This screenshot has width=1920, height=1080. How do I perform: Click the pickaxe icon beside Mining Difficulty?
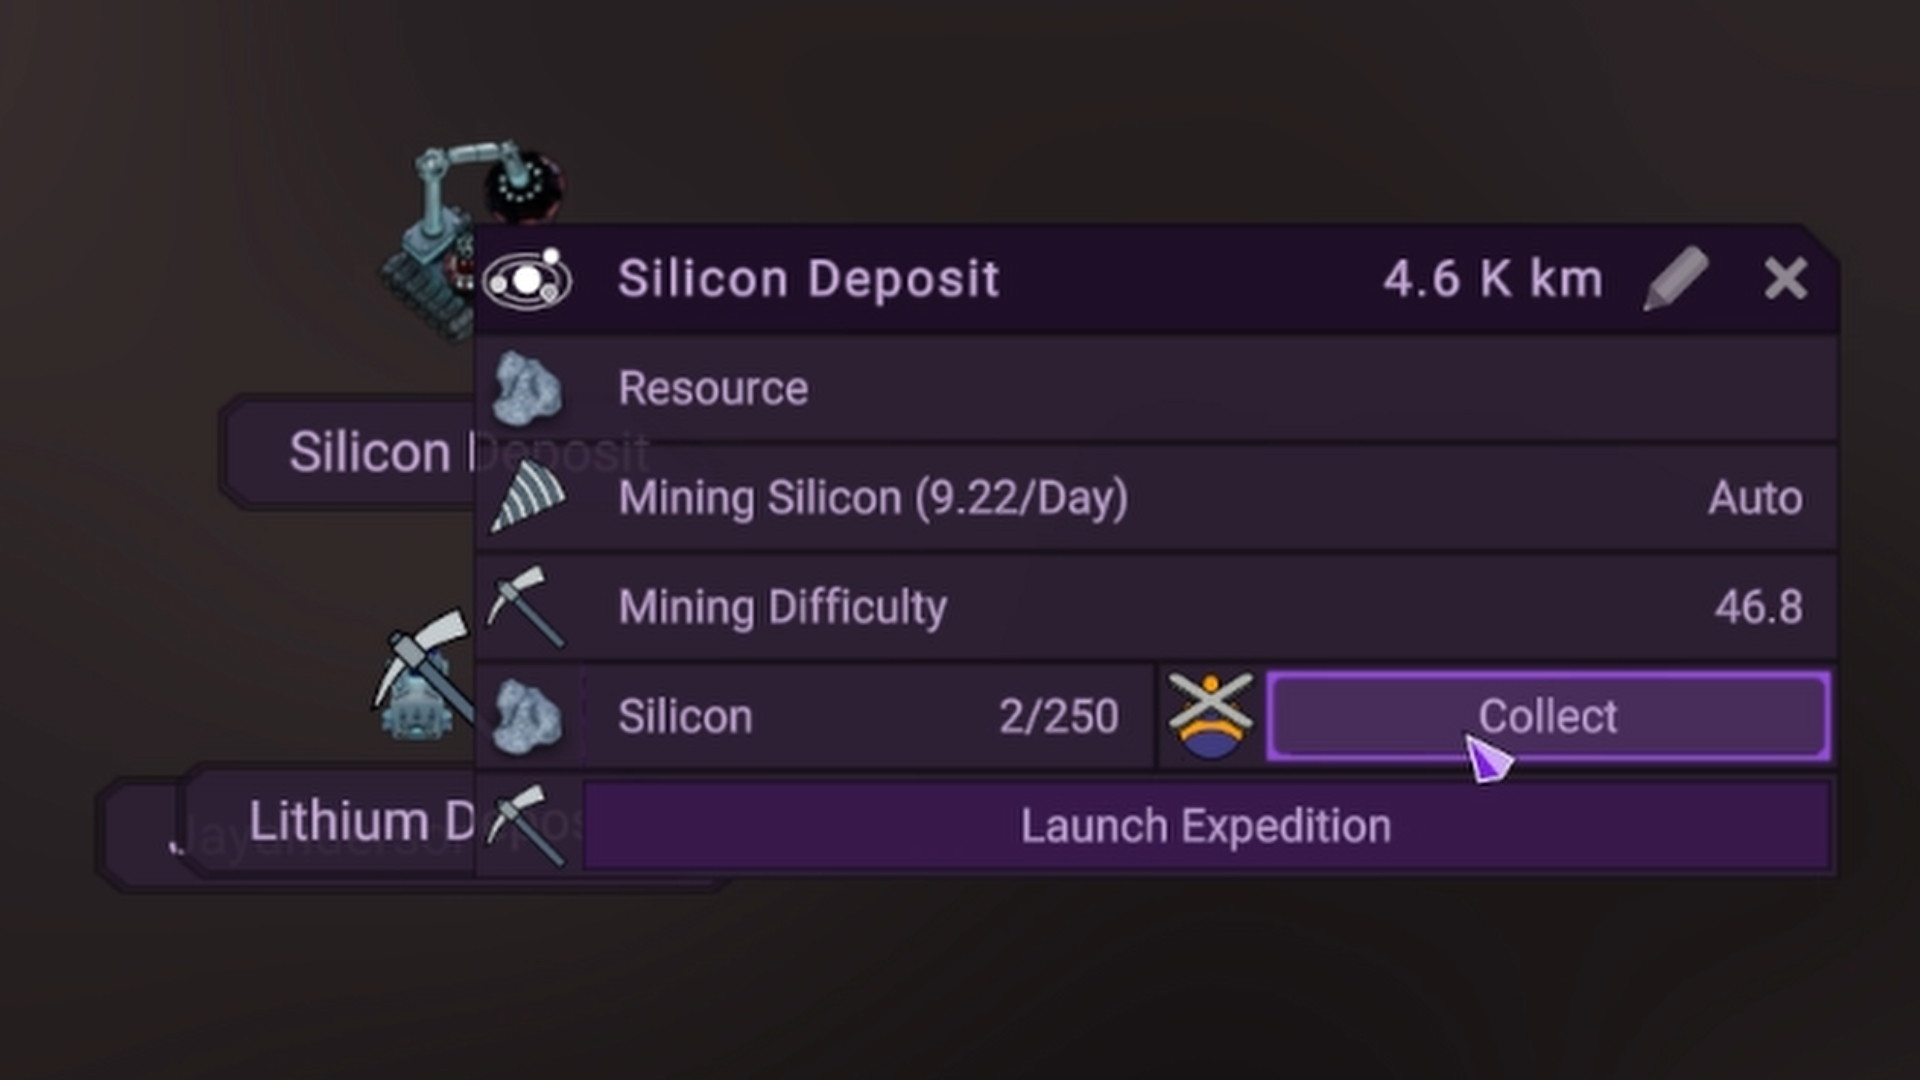click(527, 606)
